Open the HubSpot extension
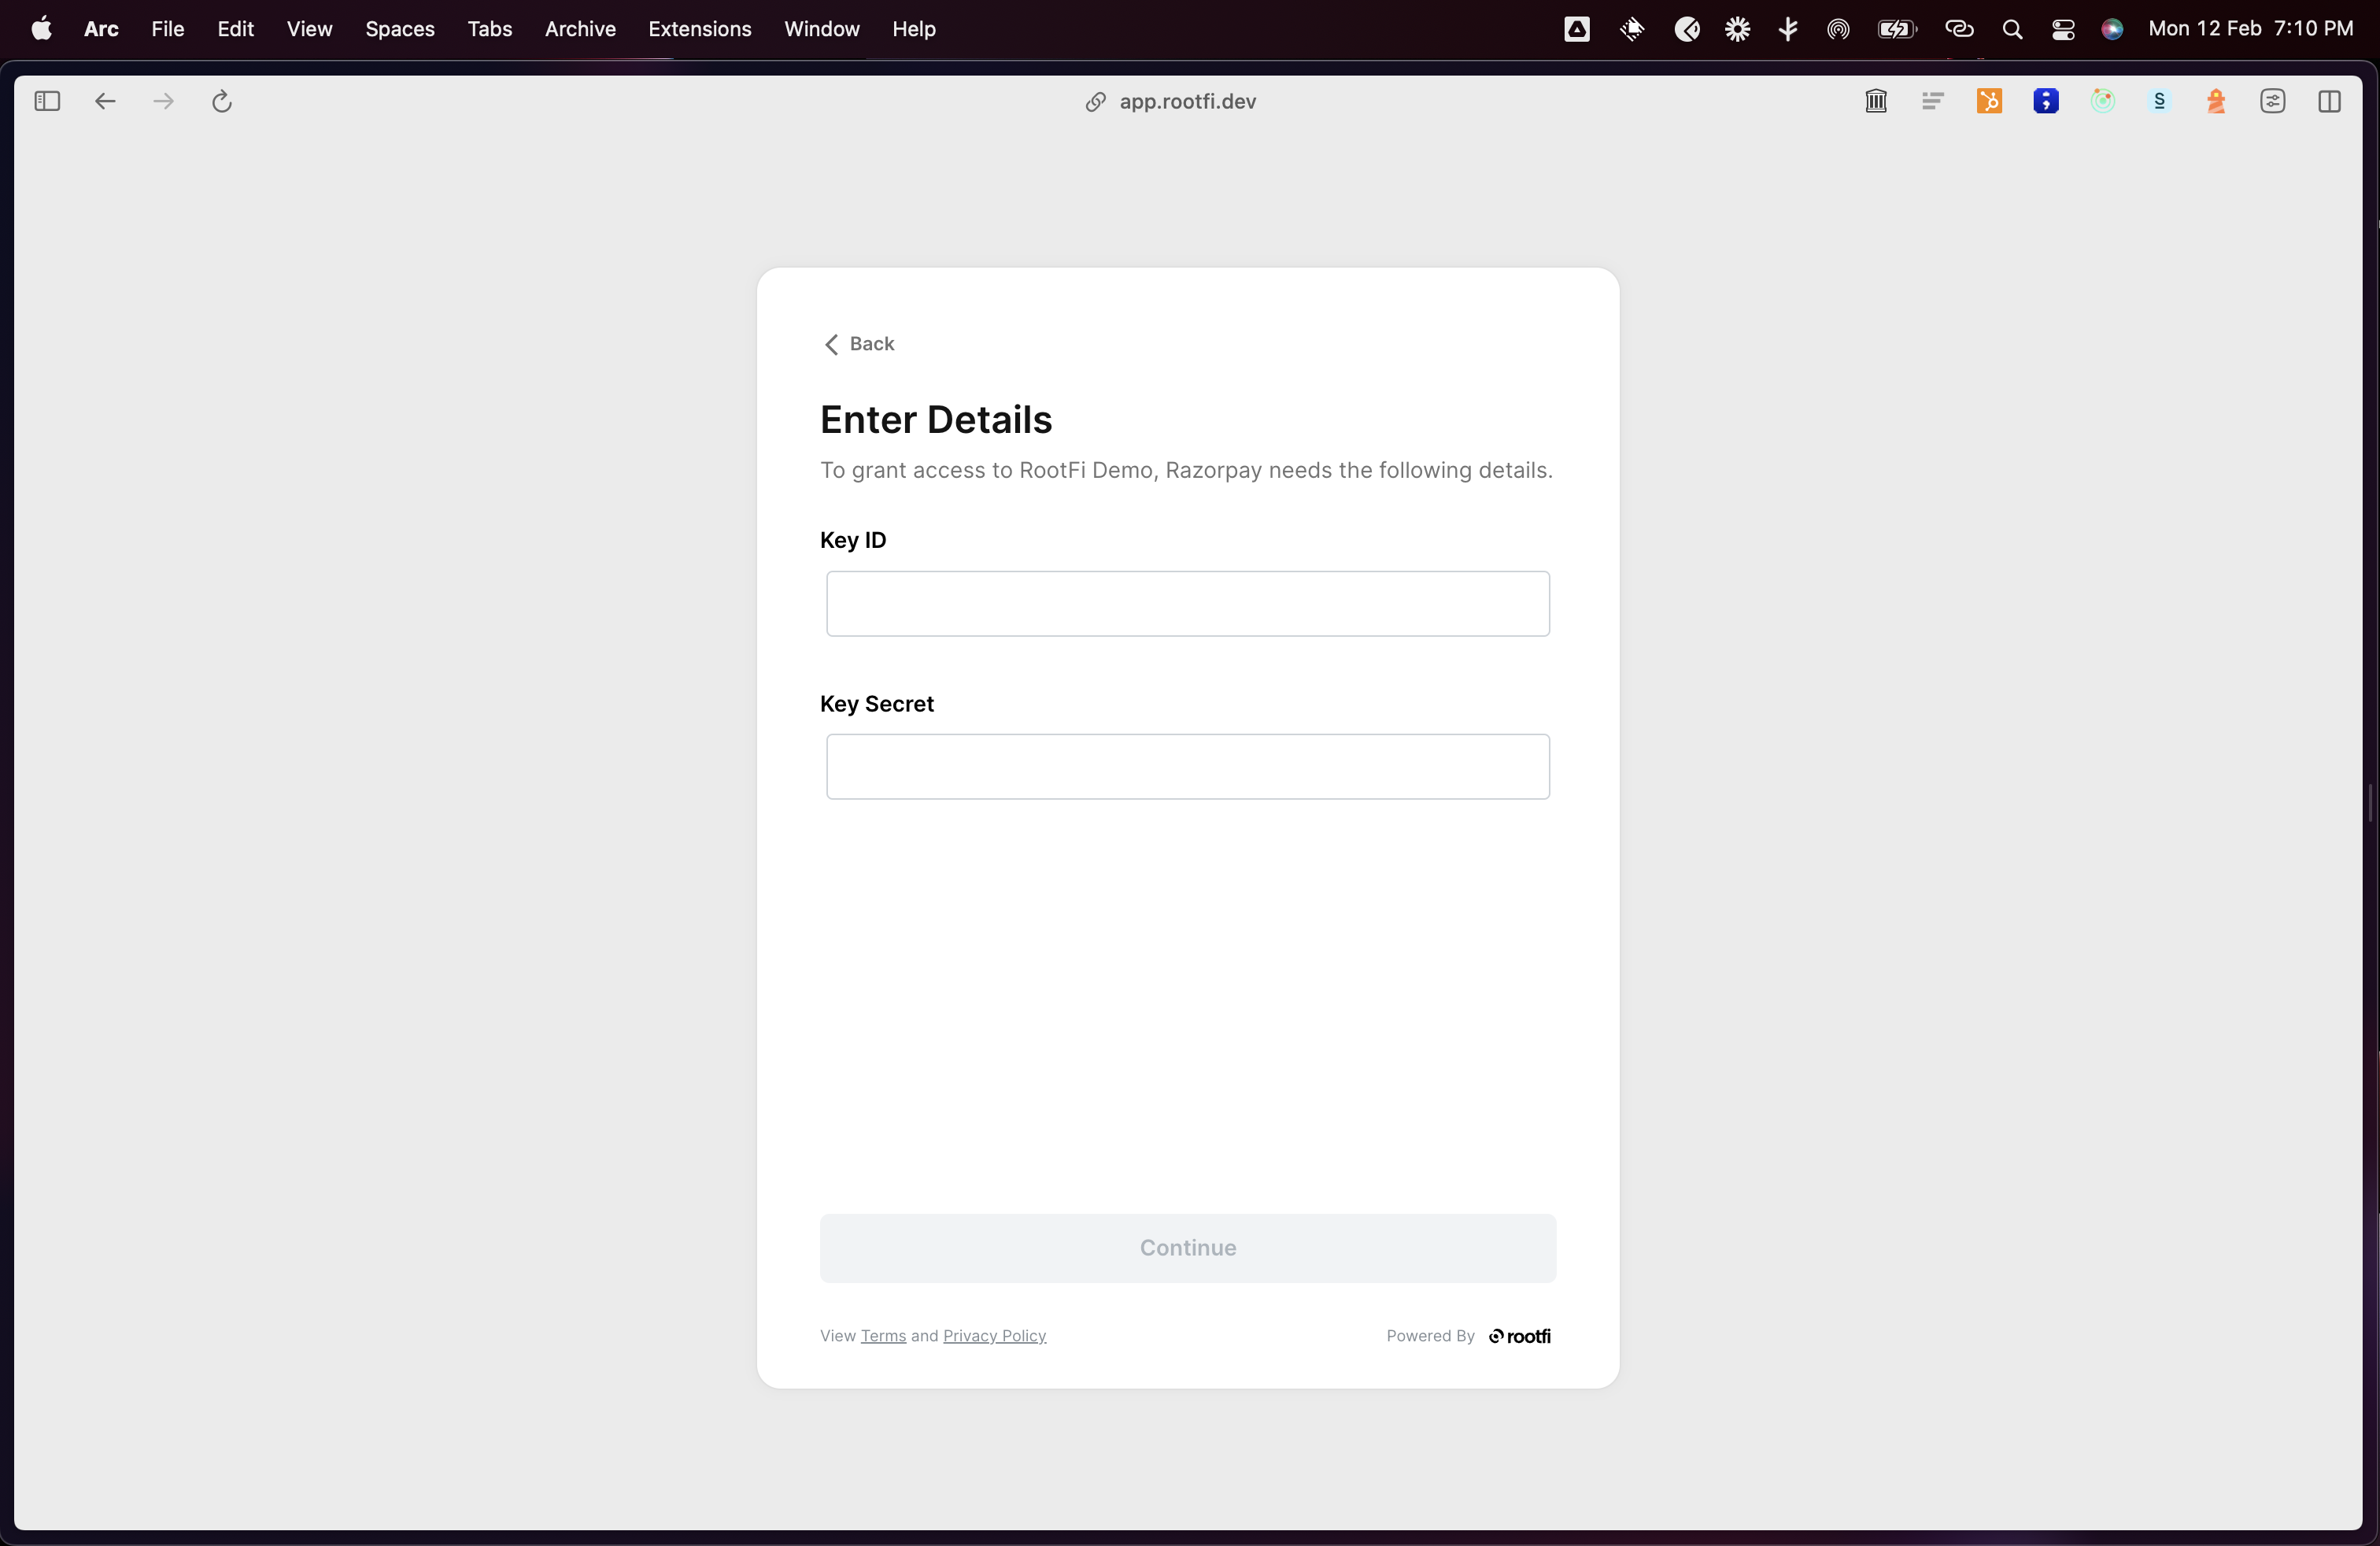The image size is (2380, 1546). coord(1989,101)
